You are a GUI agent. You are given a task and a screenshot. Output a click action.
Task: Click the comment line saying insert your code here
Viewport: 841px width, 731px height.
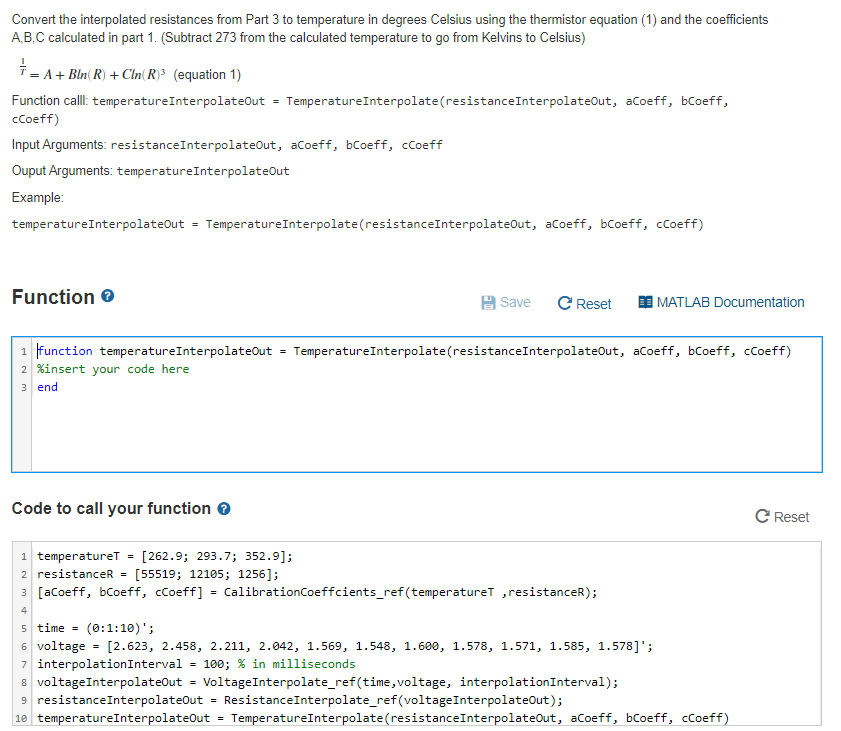tap(108, 368)
